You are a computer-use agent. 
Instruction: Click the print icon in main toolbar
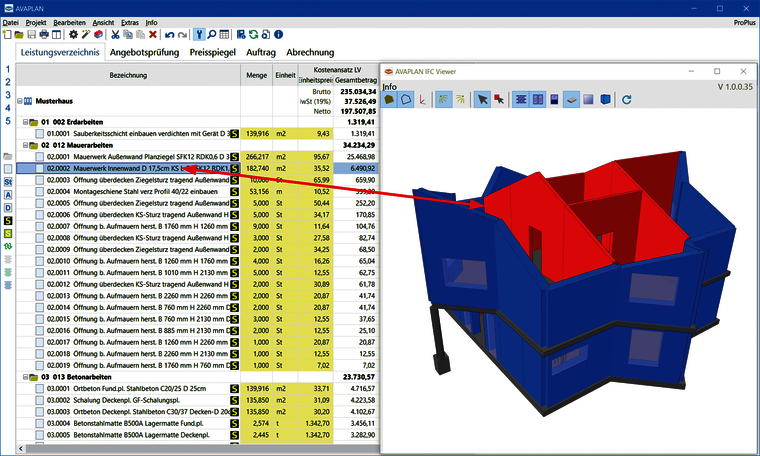pos(44,34)
